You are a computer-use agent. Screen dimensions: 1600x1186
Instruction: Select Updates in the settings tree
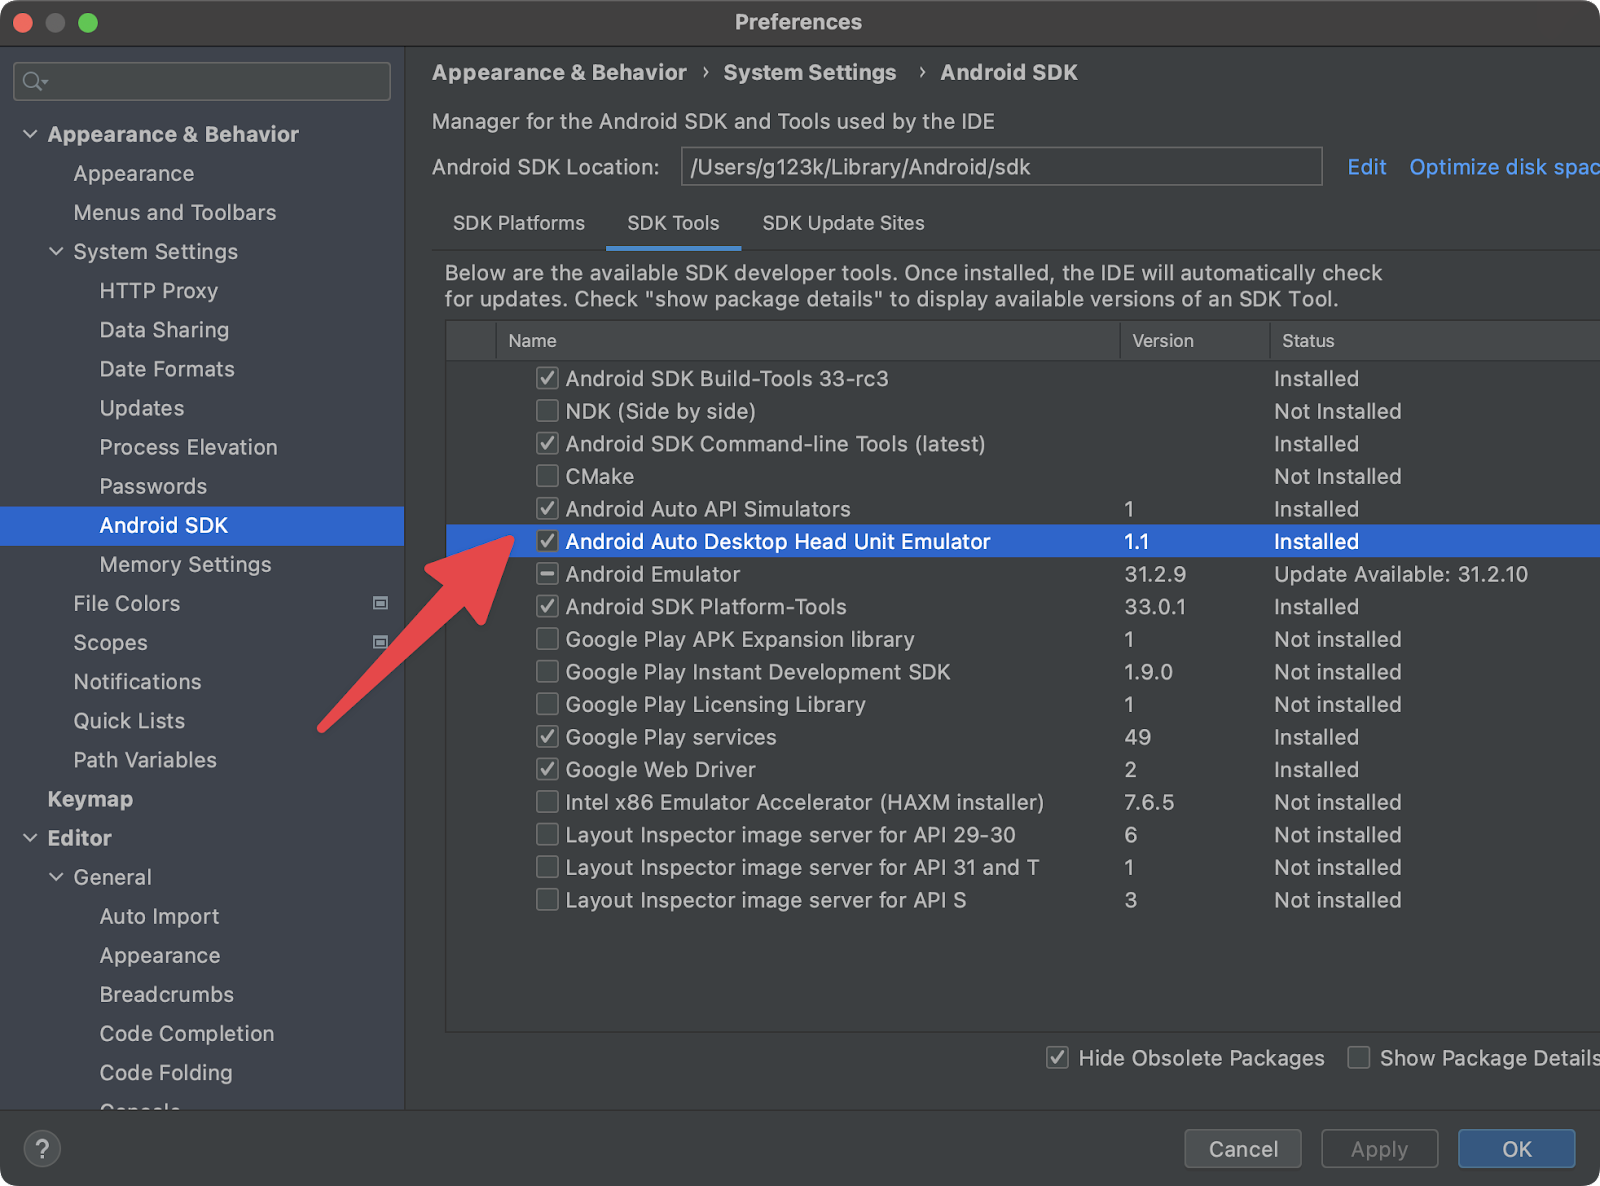(142, 408)
